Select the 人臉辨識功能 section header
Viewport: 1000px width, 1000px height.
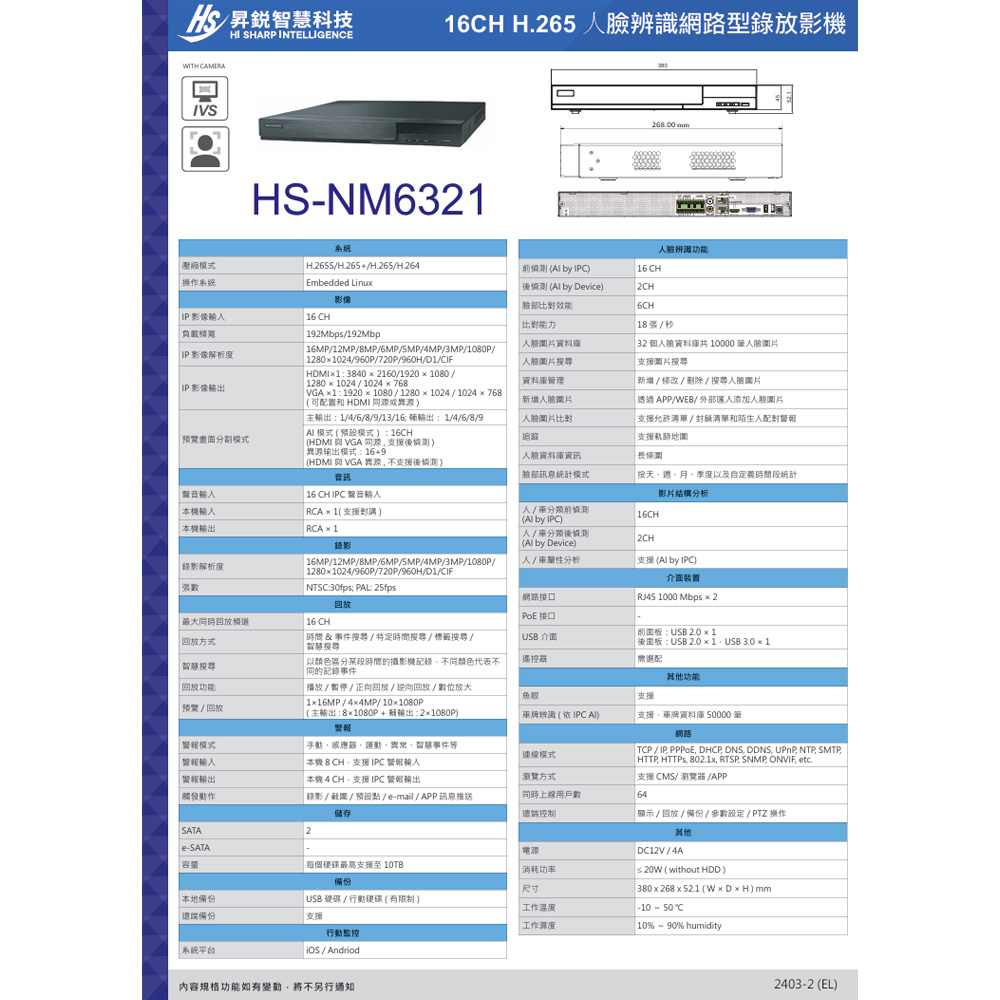[x=682, y=248]
